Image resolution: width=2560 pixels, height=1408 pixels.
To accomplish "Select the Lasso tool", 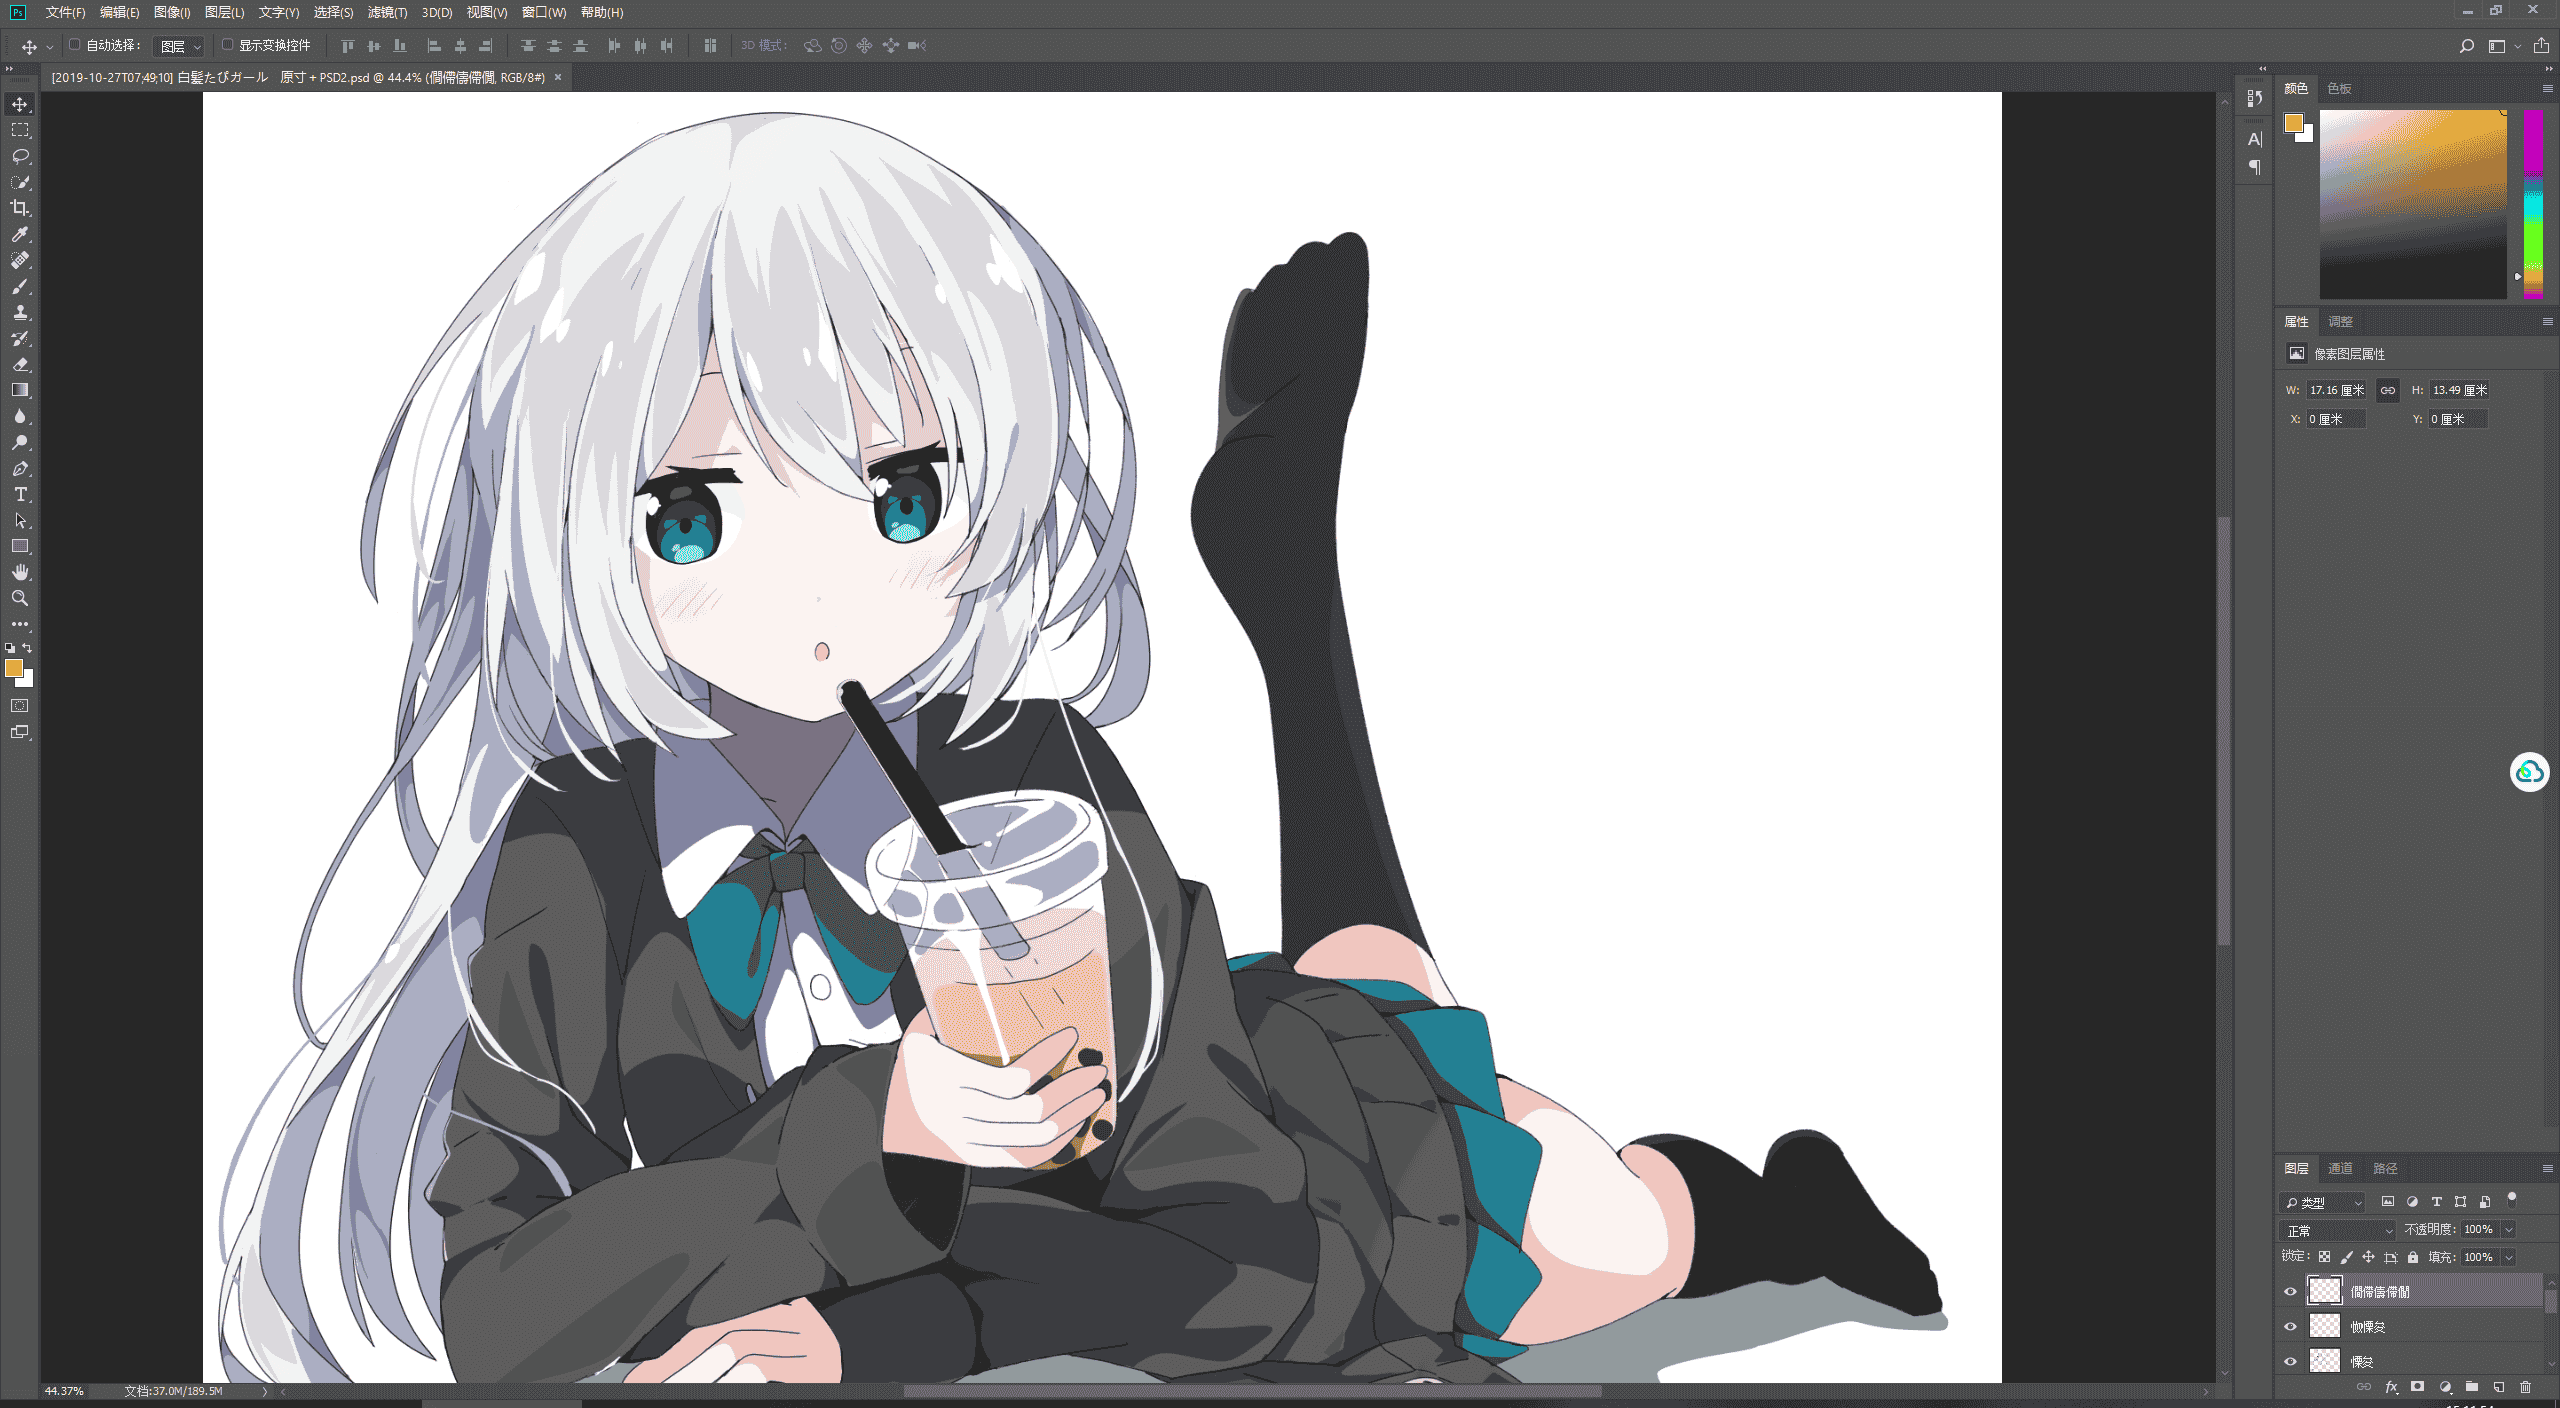I will 20,156.
